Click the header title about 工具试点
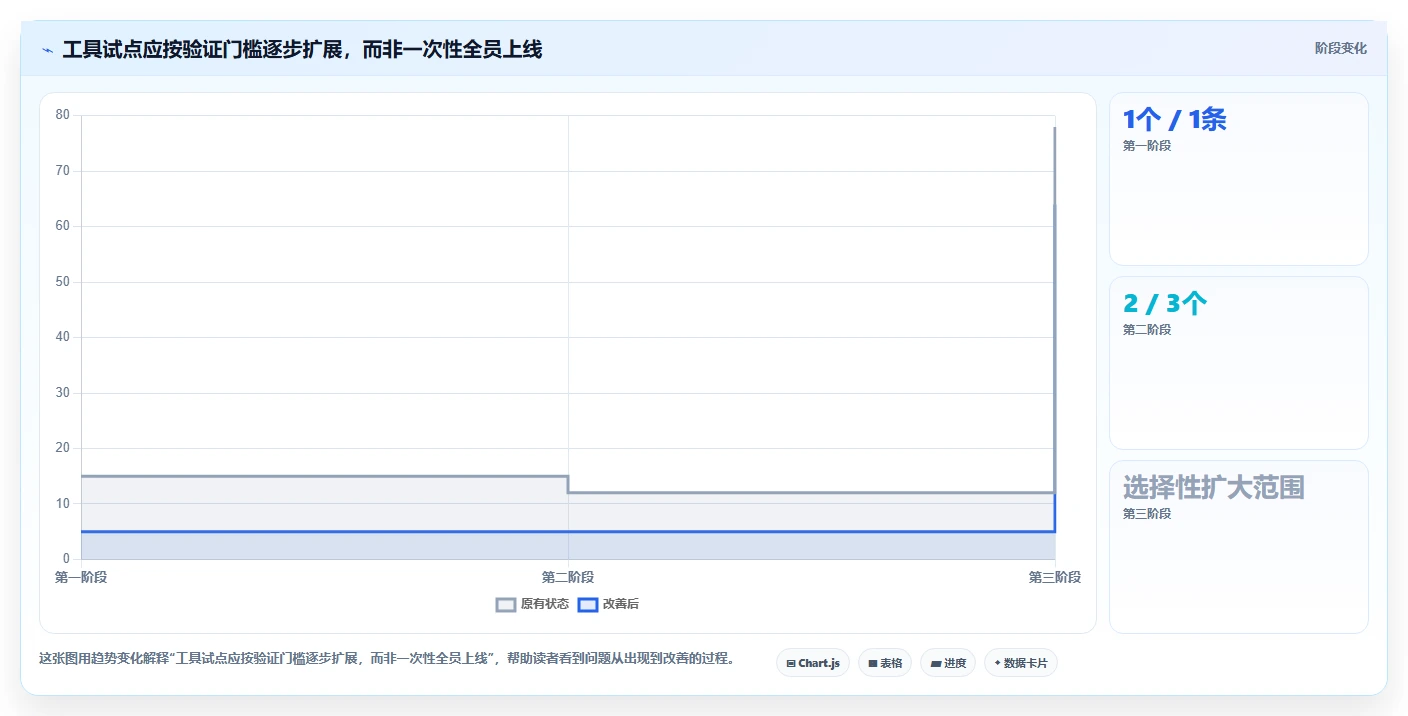This screenshot has width=1408, height=716. tap(302, 49)
